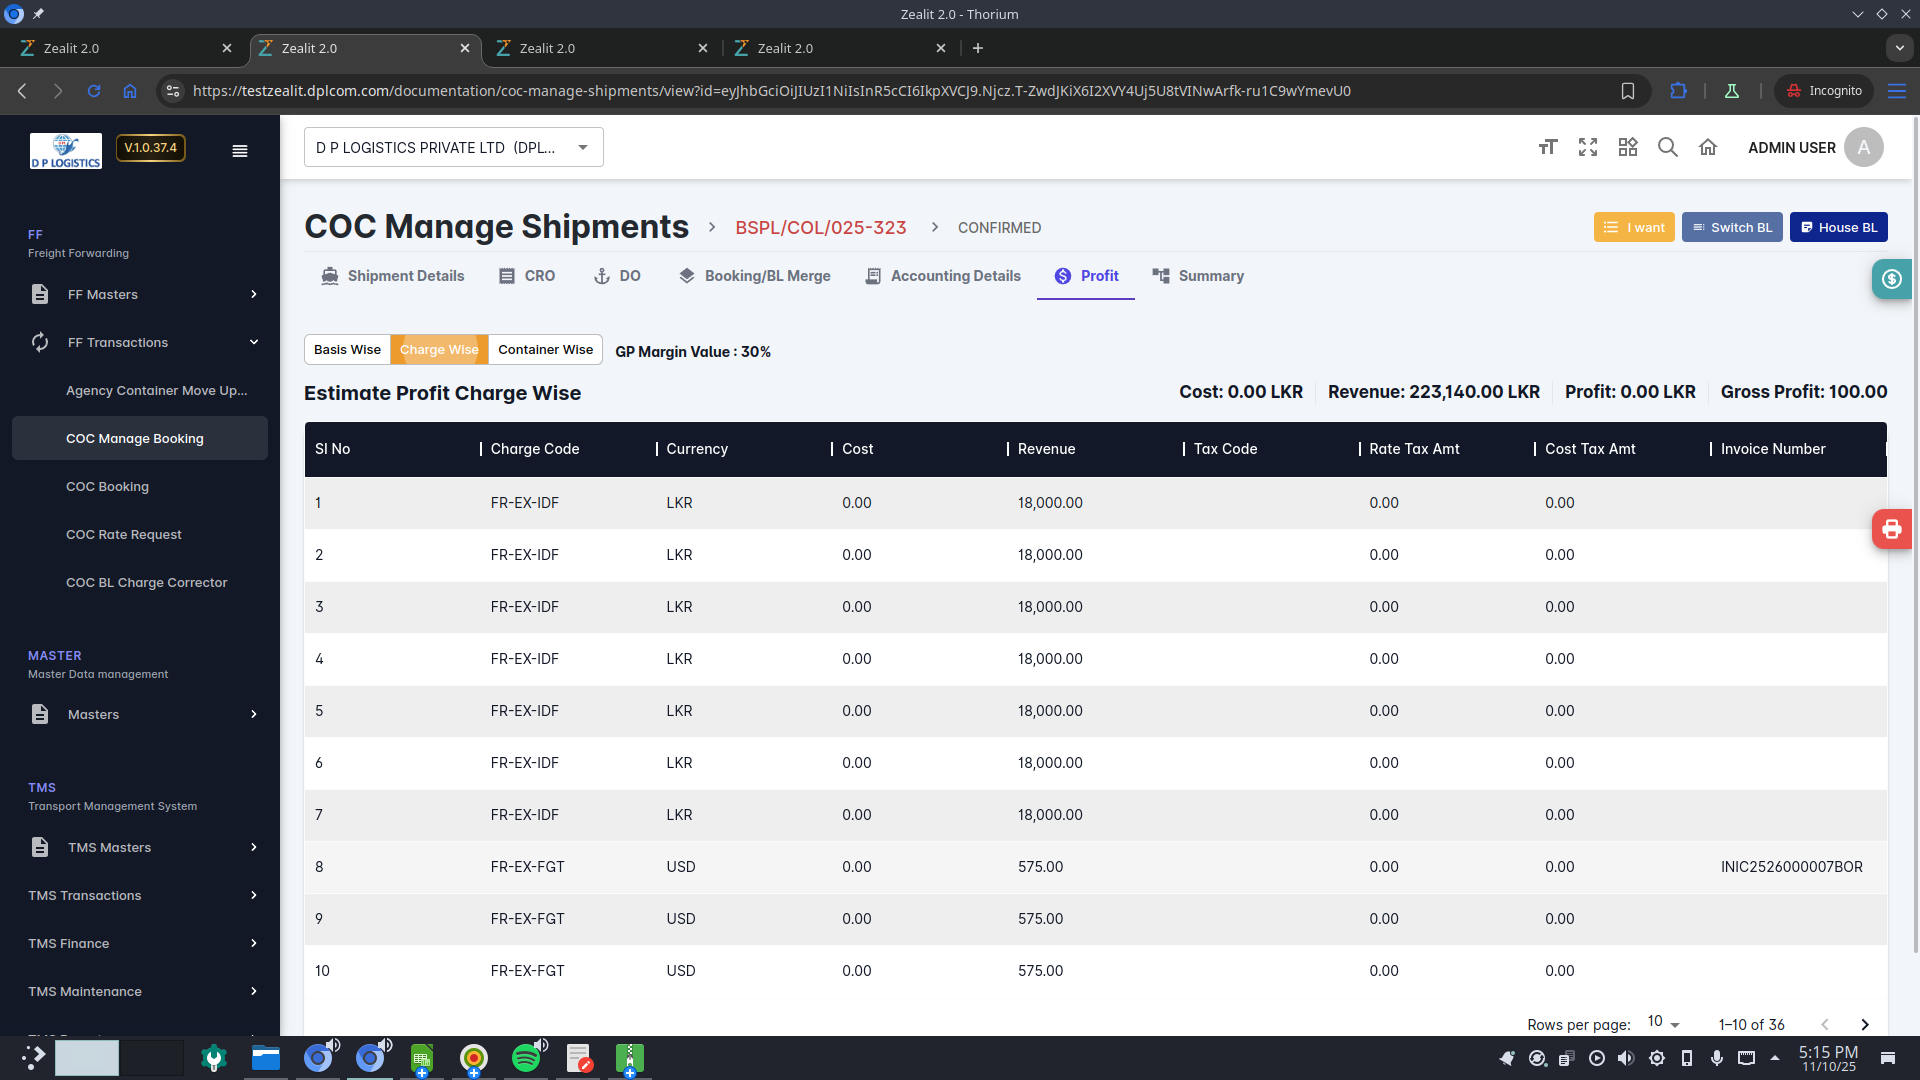1920x1080 pixels.
Task: Go to next page of table rows
Action: [1865, 1024]
